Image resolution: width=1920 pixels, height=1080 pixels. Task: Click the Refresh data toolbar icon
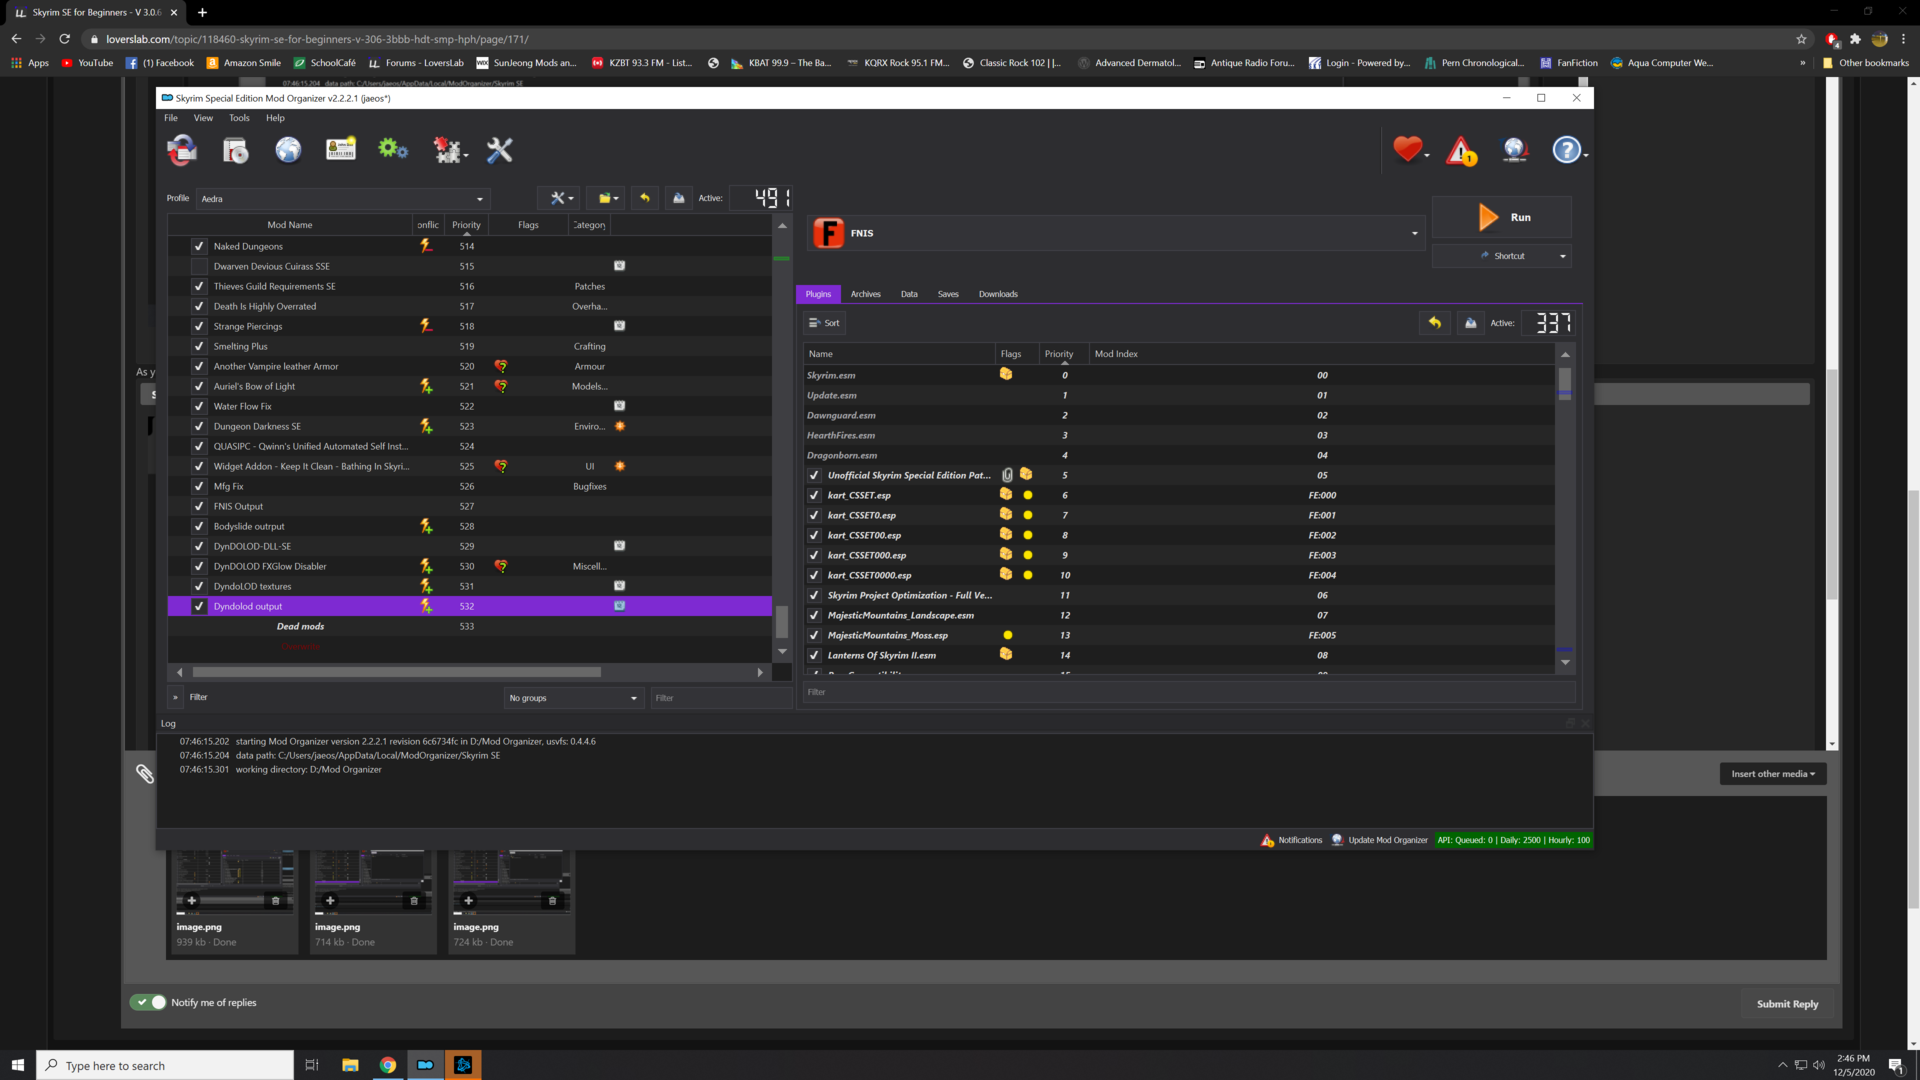pos(181,150)
